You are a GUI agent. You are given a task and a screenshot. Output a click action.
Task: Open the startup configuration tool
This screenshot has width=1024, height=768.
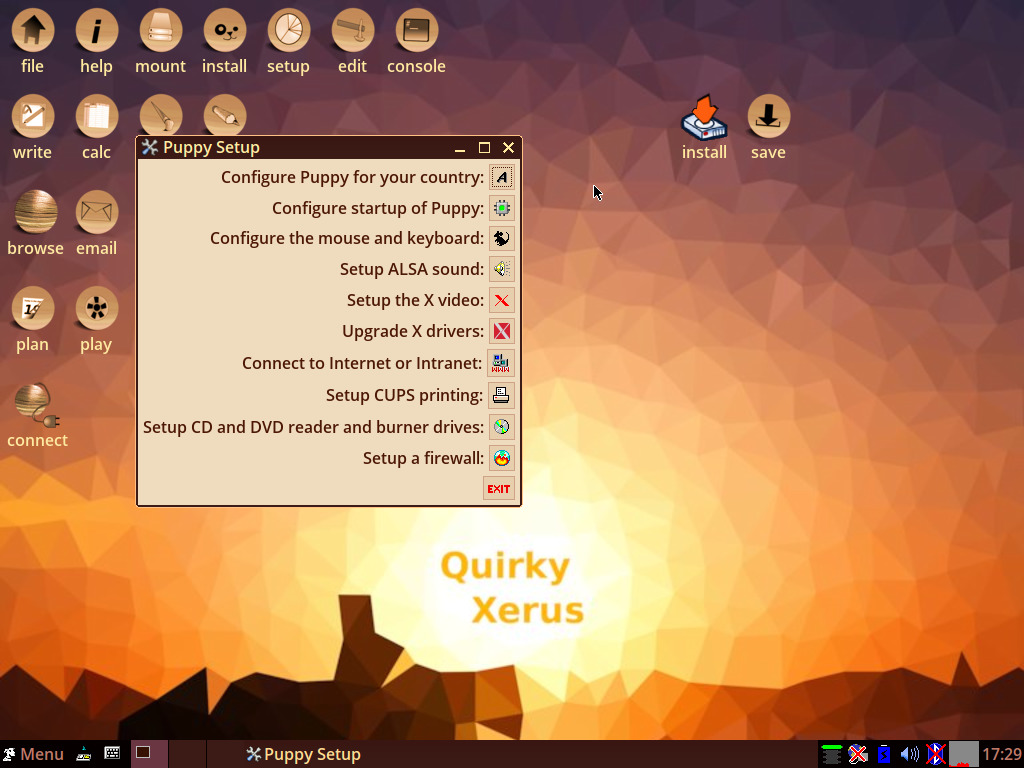[500, 208]
